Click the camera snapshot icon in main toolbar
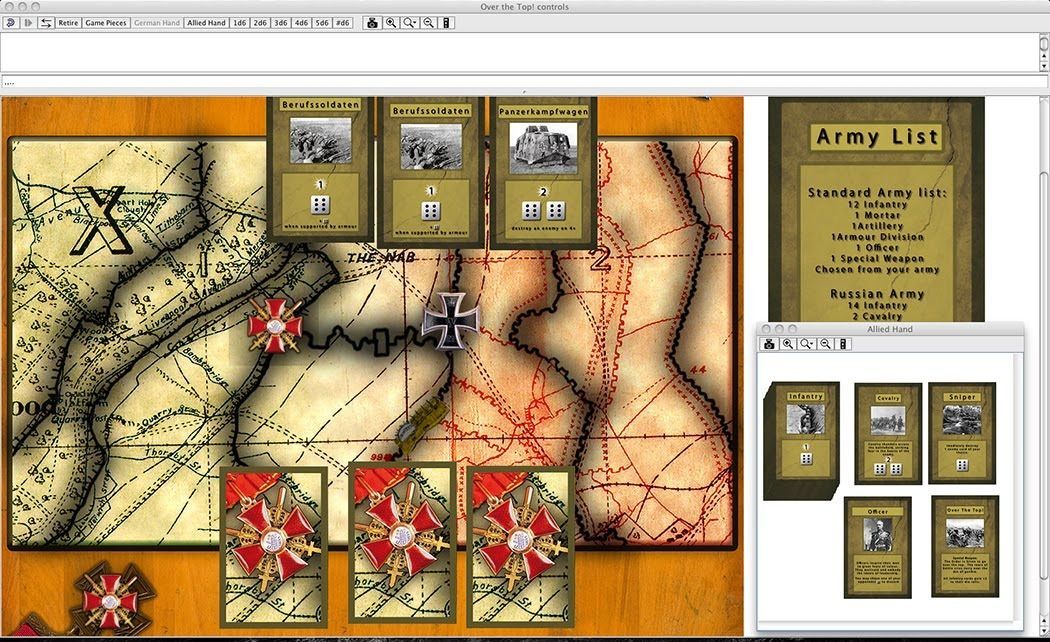 click(x=372, y=23)
